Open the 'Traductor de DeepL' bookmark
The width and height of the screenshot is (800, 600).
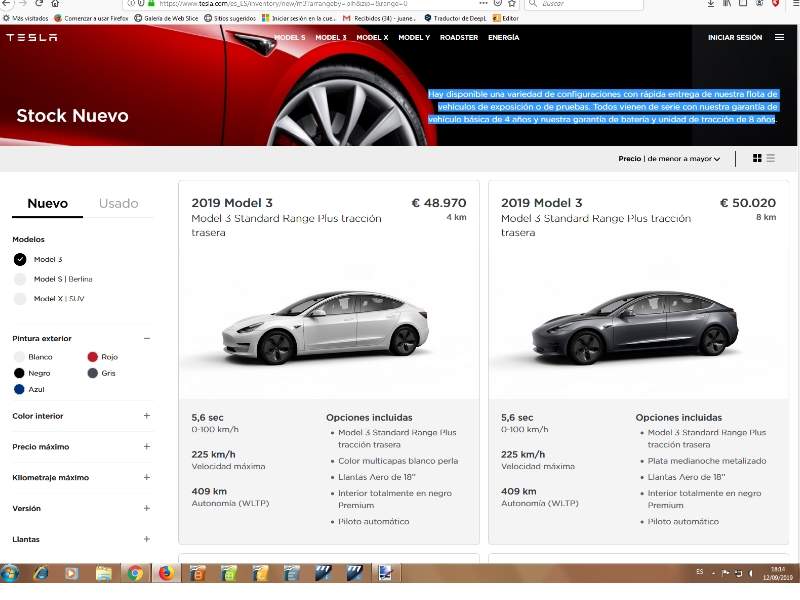click(455, 18)
